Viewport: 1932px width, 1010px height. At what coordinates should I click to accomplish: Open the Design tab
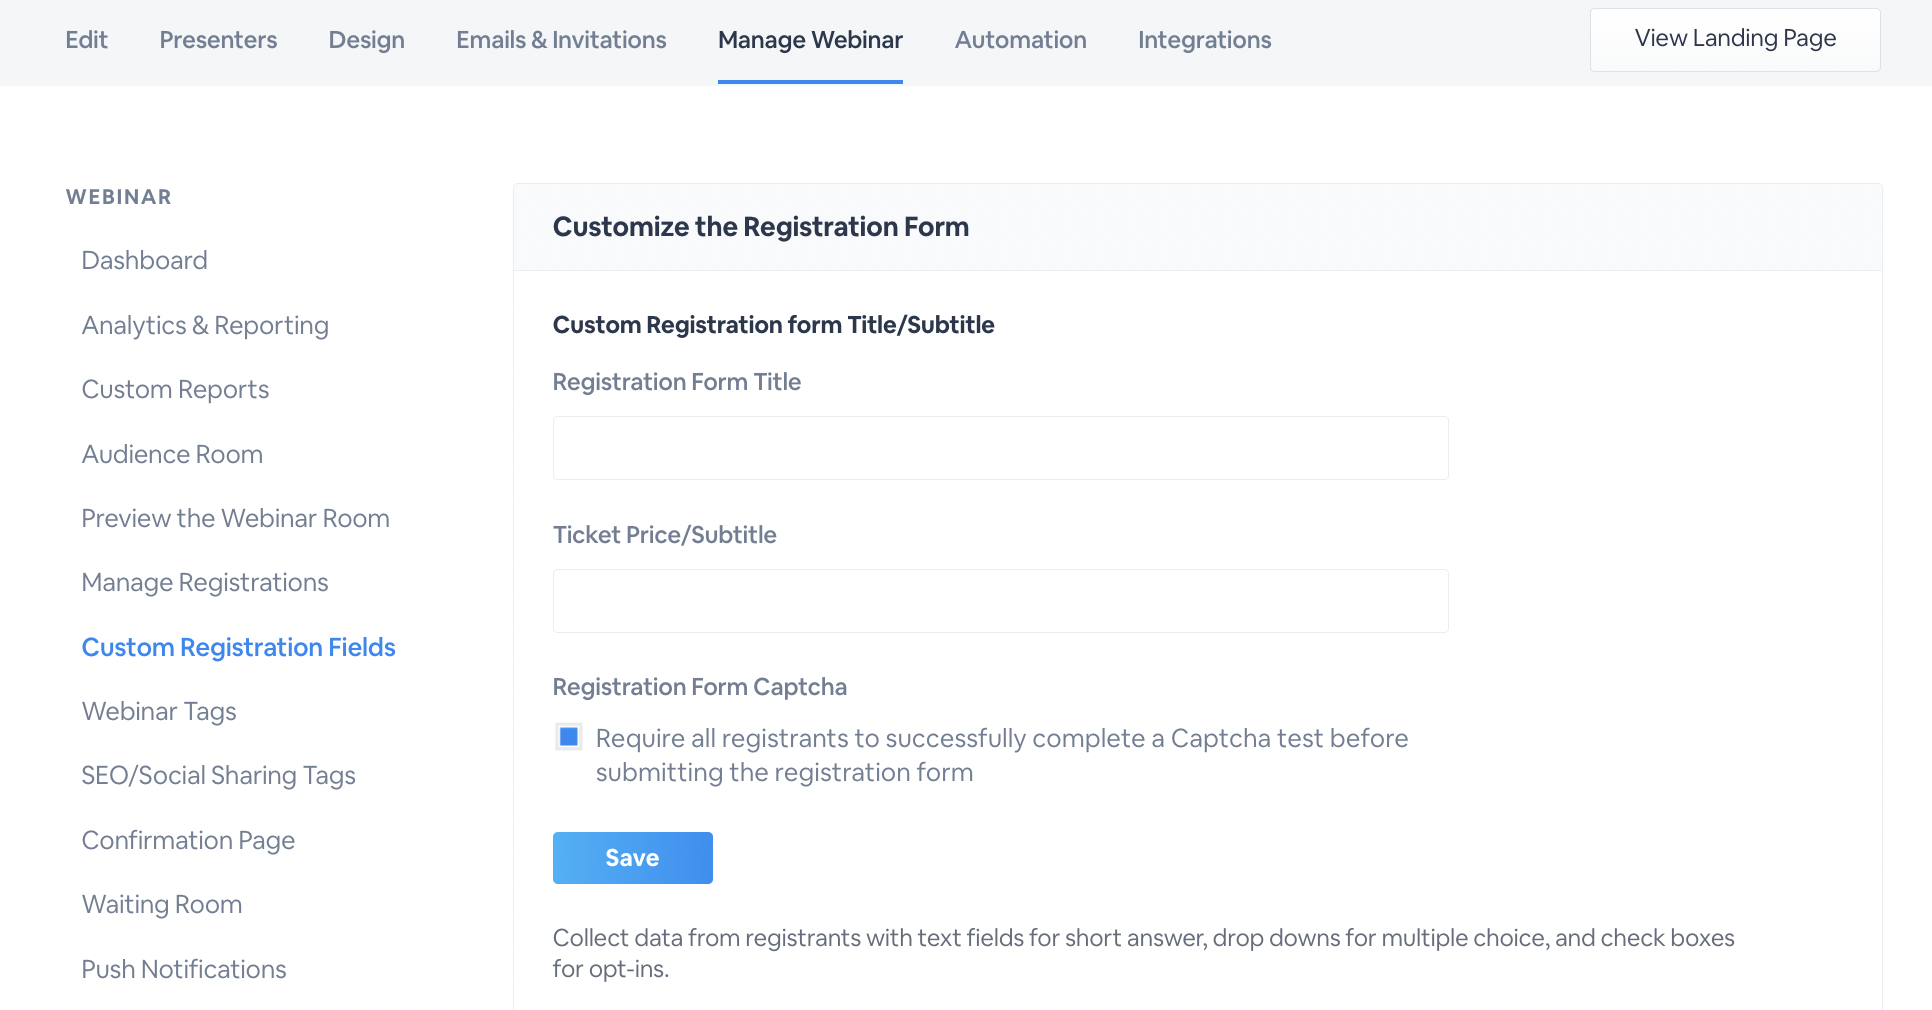click(x=366, y=40)
